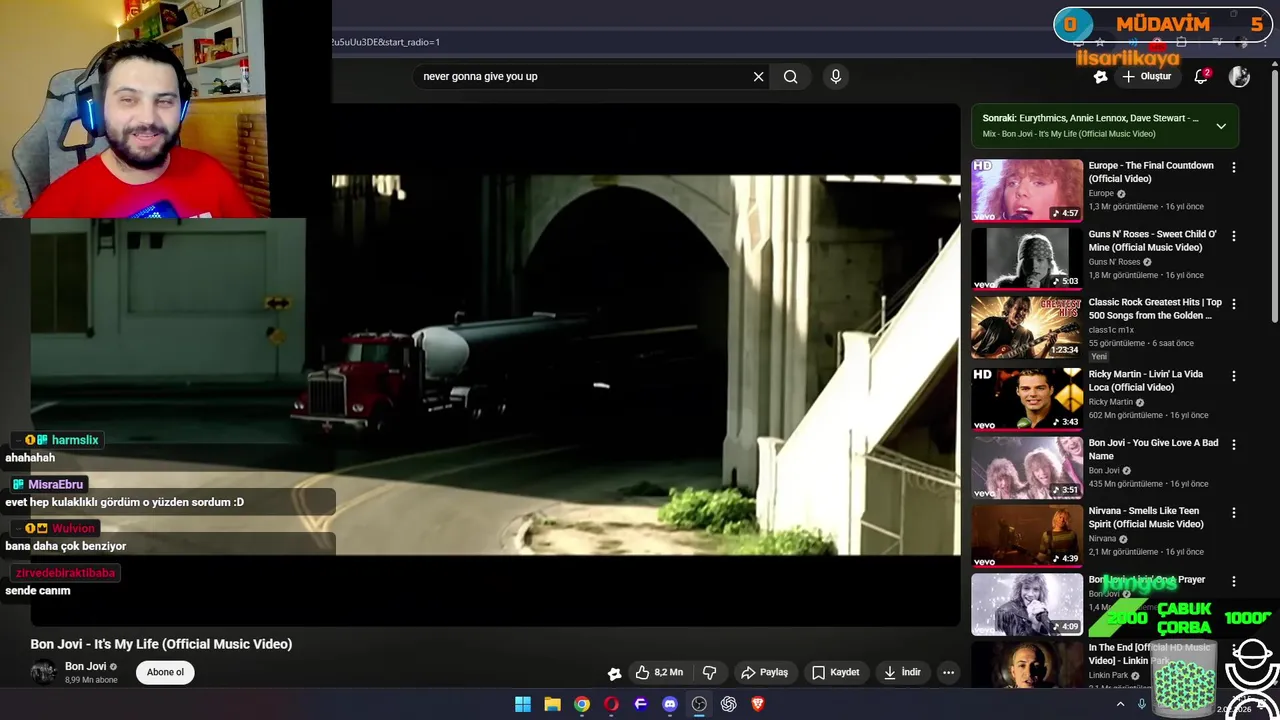Subscribe using the Abone ol button
Viewport: 1280px width, 720px height.
point(165,672)
